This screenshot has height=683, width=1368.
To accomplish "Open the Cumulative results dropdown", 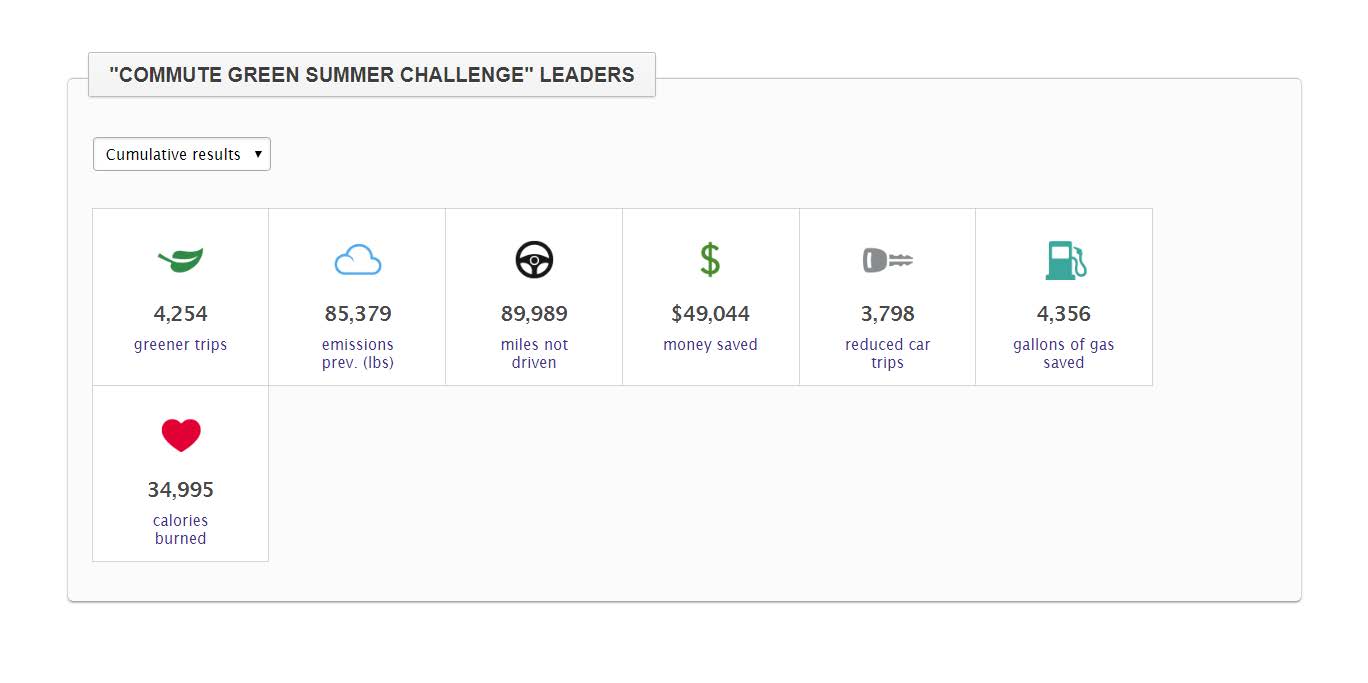I will click(x=182, y=154).
